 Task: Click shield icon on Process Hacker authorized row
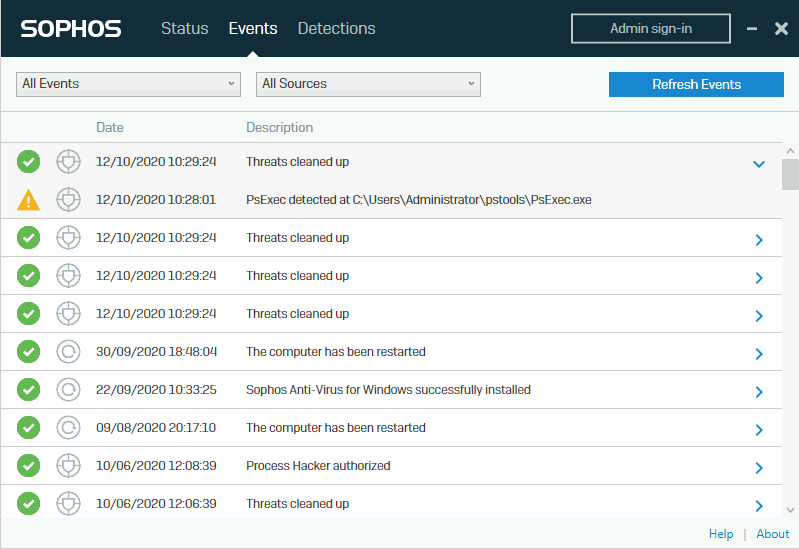pos(68,466)
